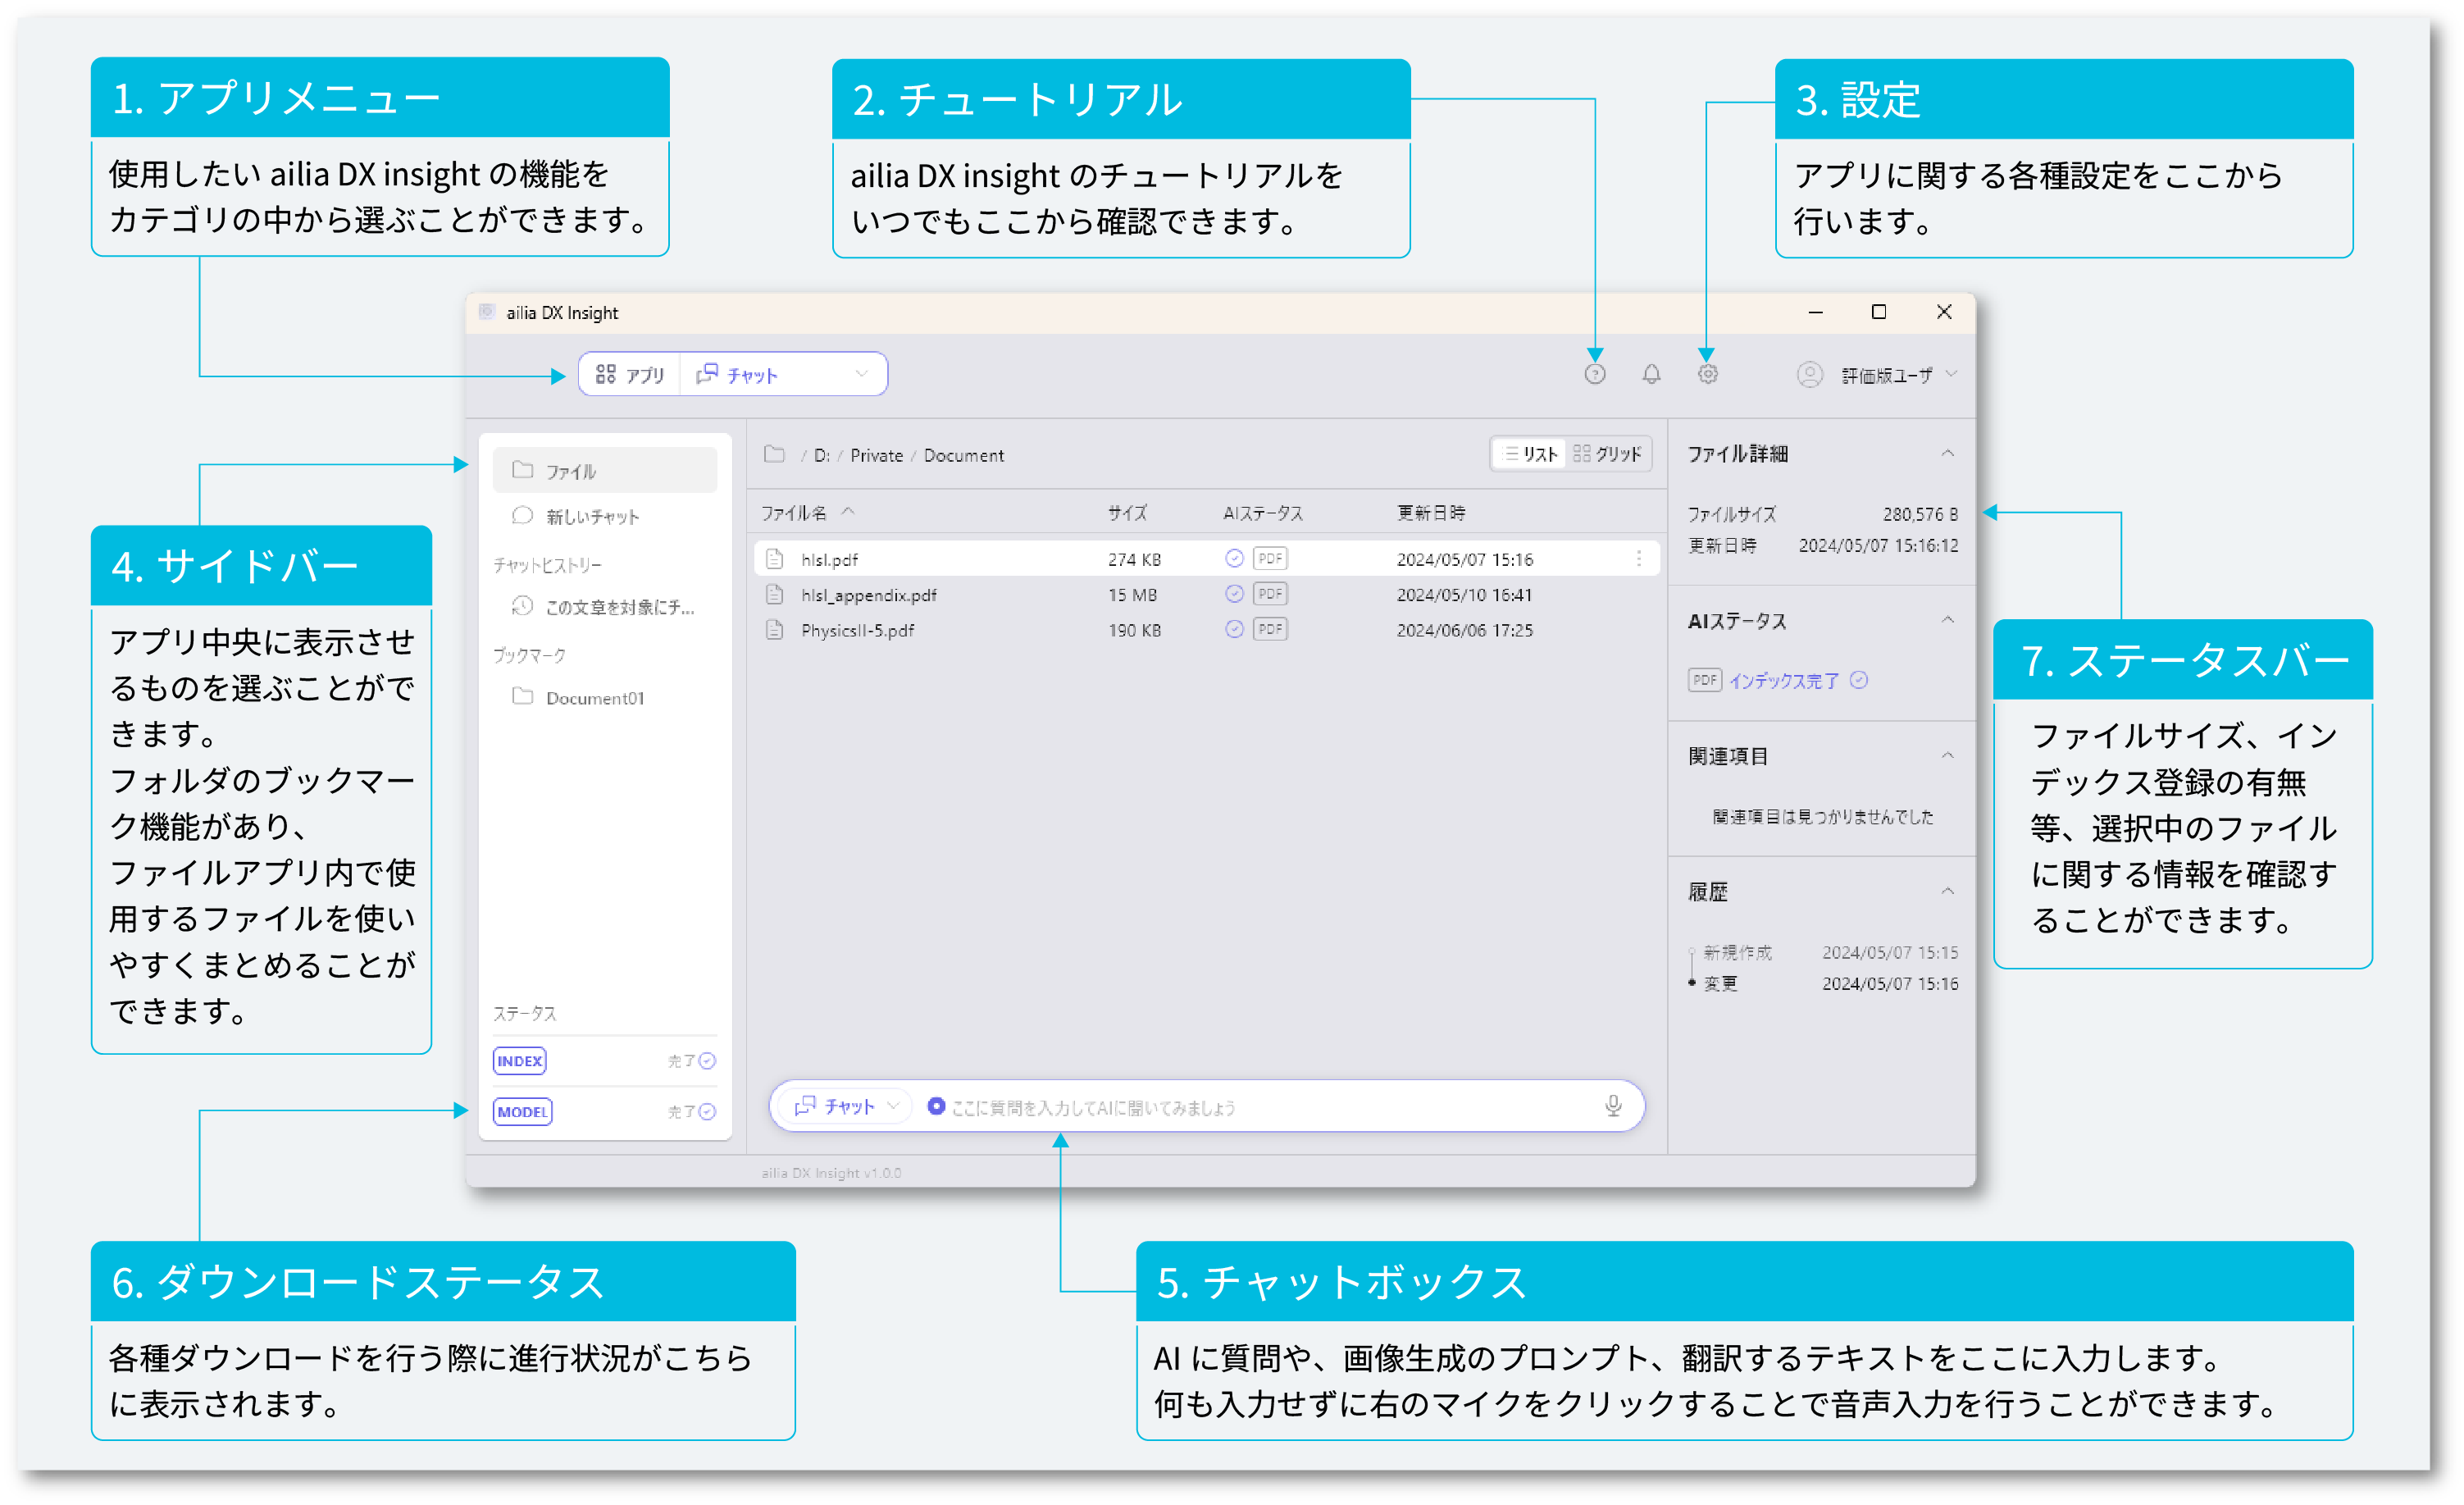Image resolution: width=2464 pixels, height=1505 pixels.
Task: Select the hlsl.pdf file row
Action: (1206, 559)
